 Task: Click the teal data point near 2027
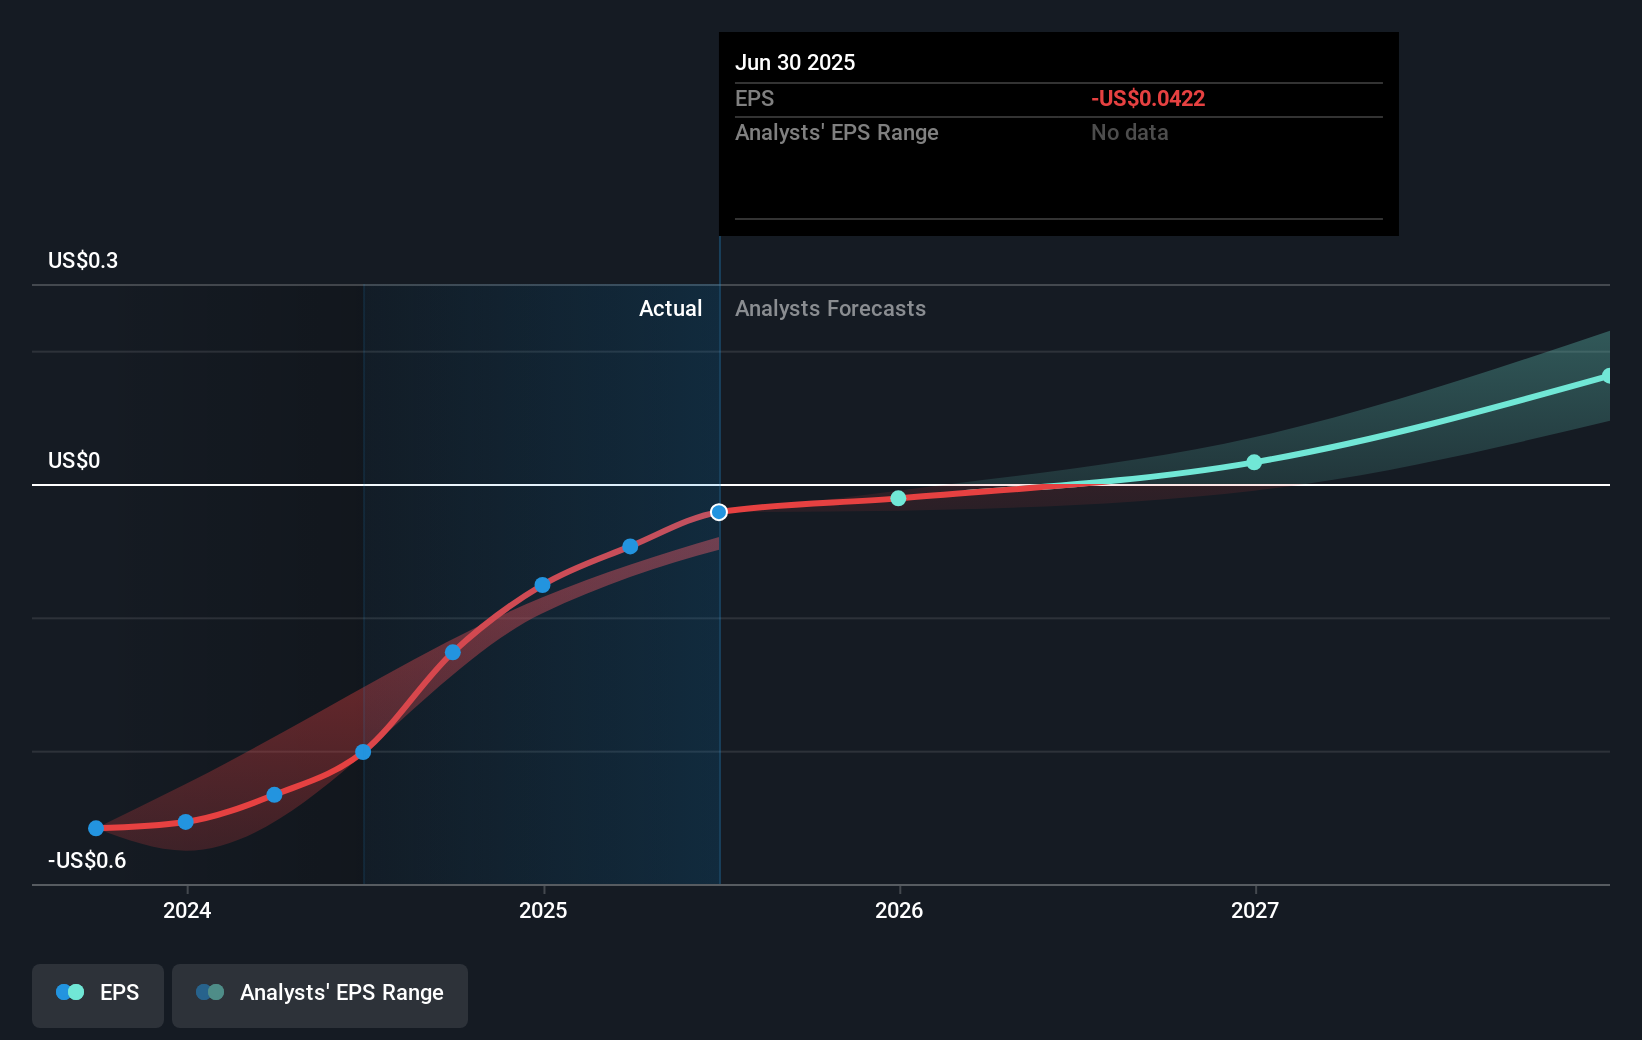(x=1254, y=462)
